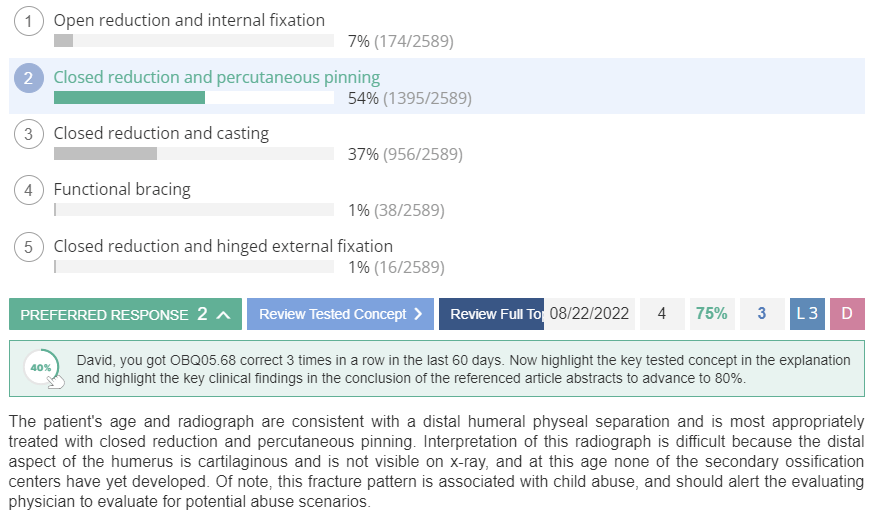Image resolution: width=895 pixels, height=522 pixels.
Task: Click Review Tested Concept right arrow
Action: 418,314
